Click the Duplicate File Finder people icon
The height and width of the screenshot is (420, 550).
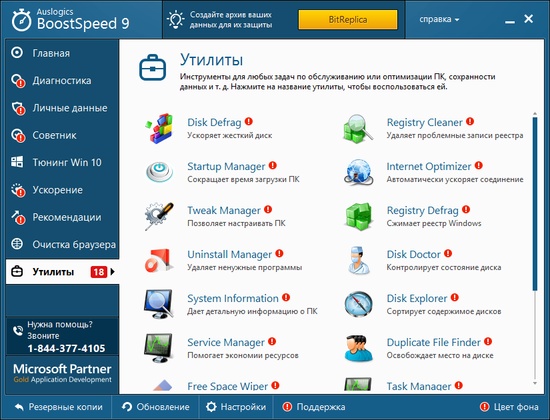[x=358, y=348]
